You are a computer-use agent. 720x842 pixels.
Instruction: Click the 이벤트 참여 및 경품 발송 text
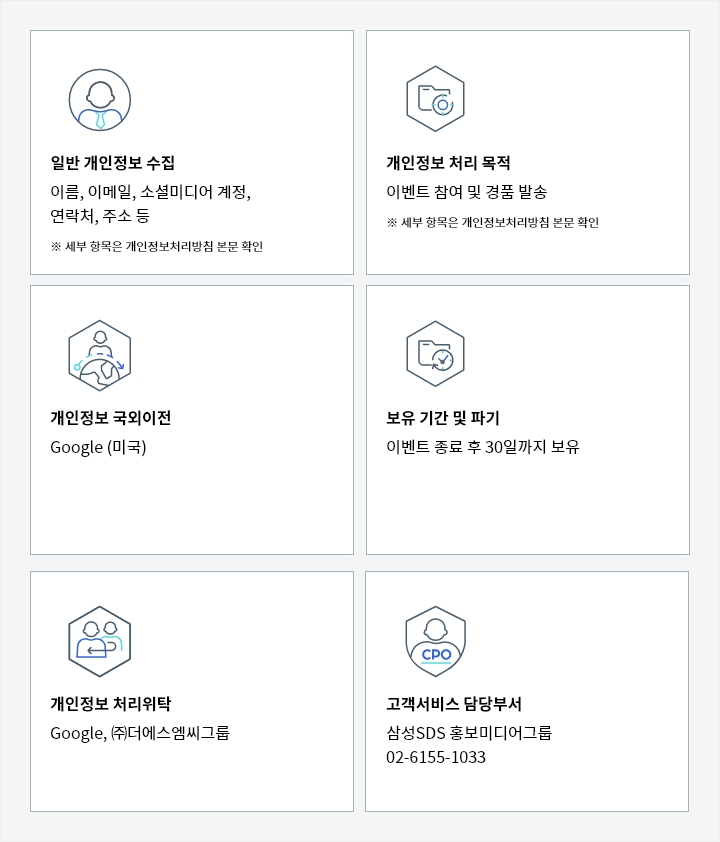pyautogui.click(x=466, y=192)
